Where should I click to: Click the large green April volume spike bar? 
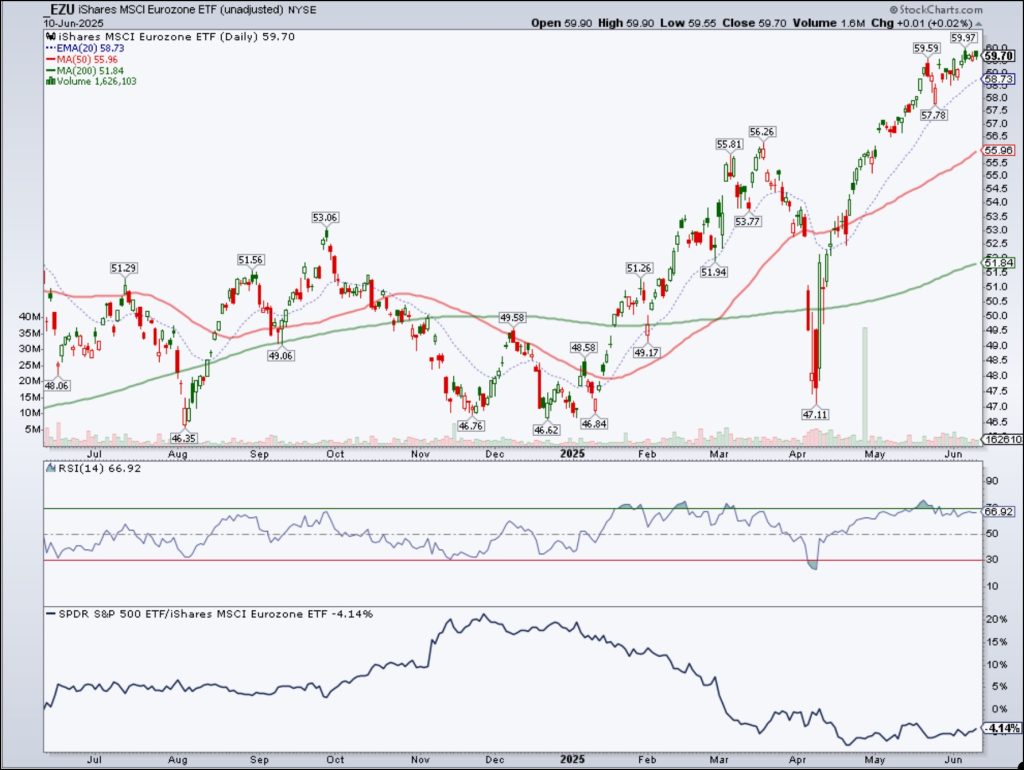(x=865, y=386)
